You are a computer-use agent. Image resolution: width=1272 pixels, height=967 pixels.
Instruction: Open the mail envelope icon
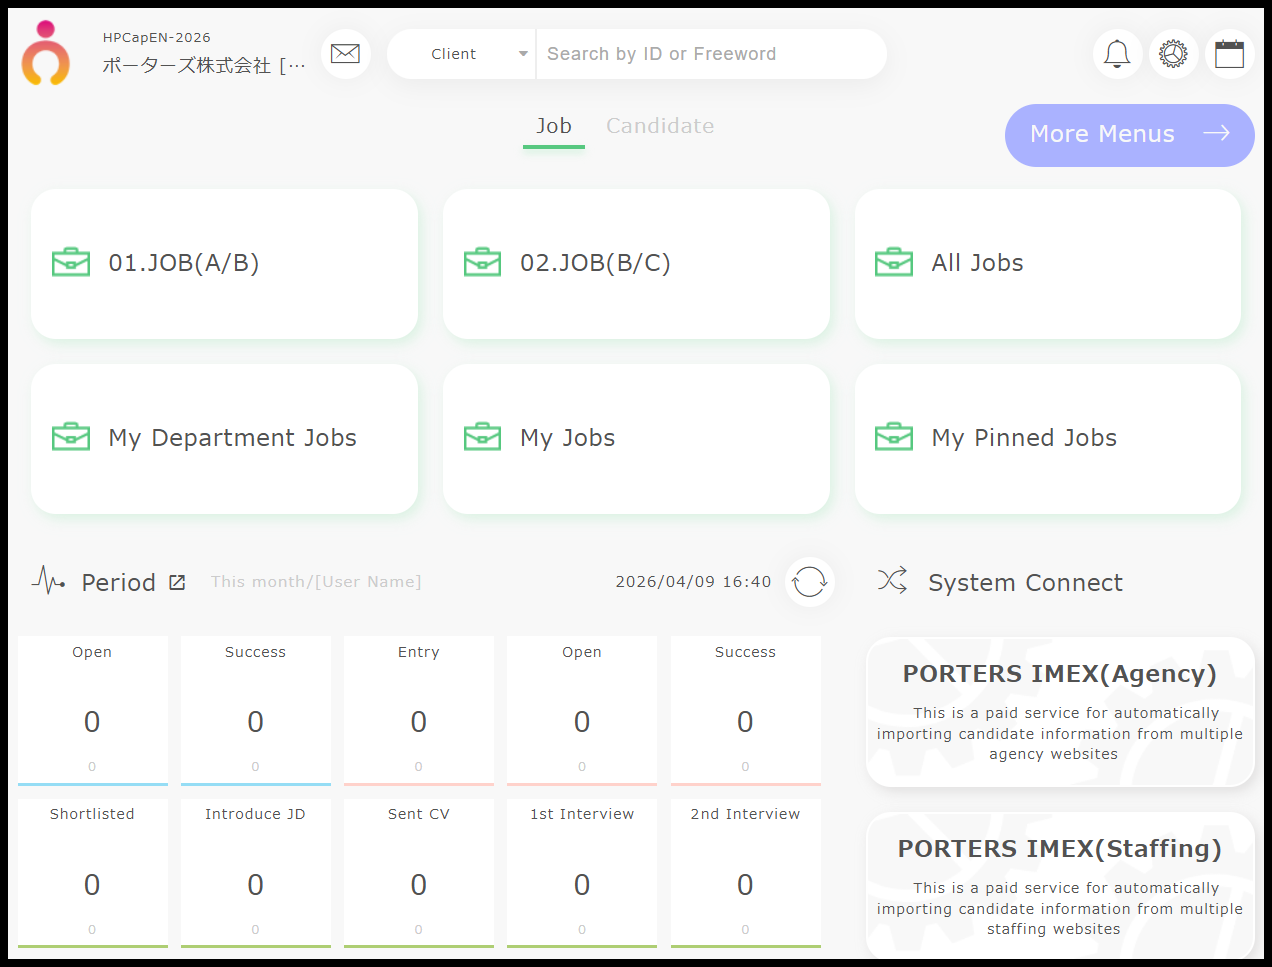pyautogui.click(x=345, y=54)
